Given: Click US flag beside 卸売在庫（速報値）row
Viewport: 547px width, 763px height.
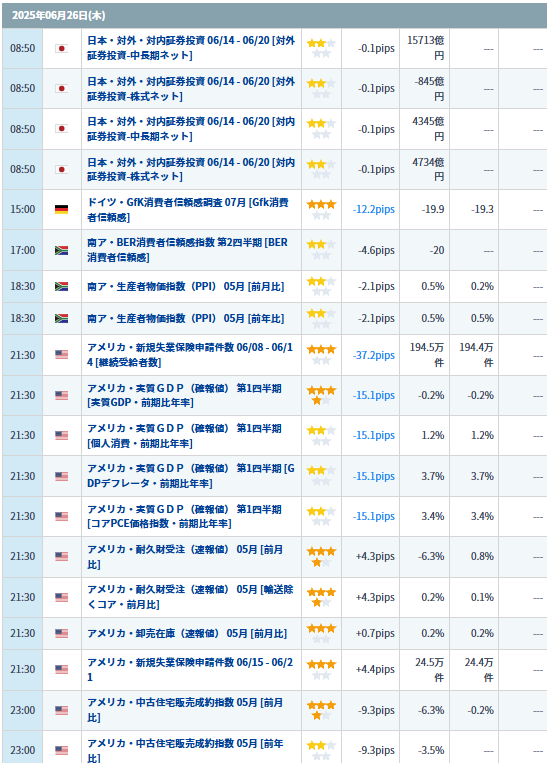Looking at the screenshot, I should click(x=61, y=633).
